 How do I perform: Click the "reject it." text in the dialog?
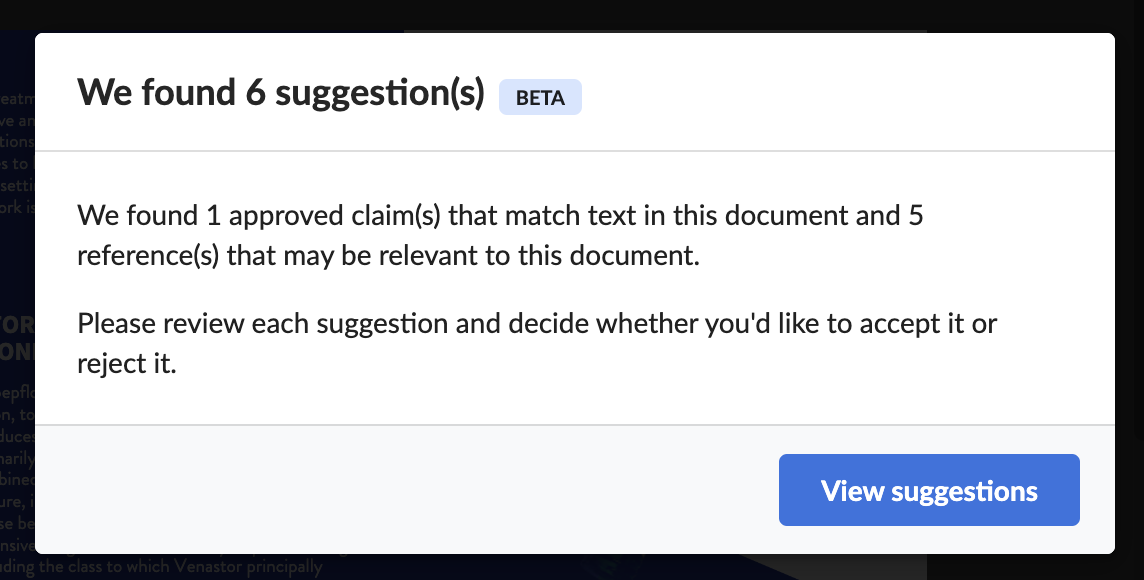(127, 363)
